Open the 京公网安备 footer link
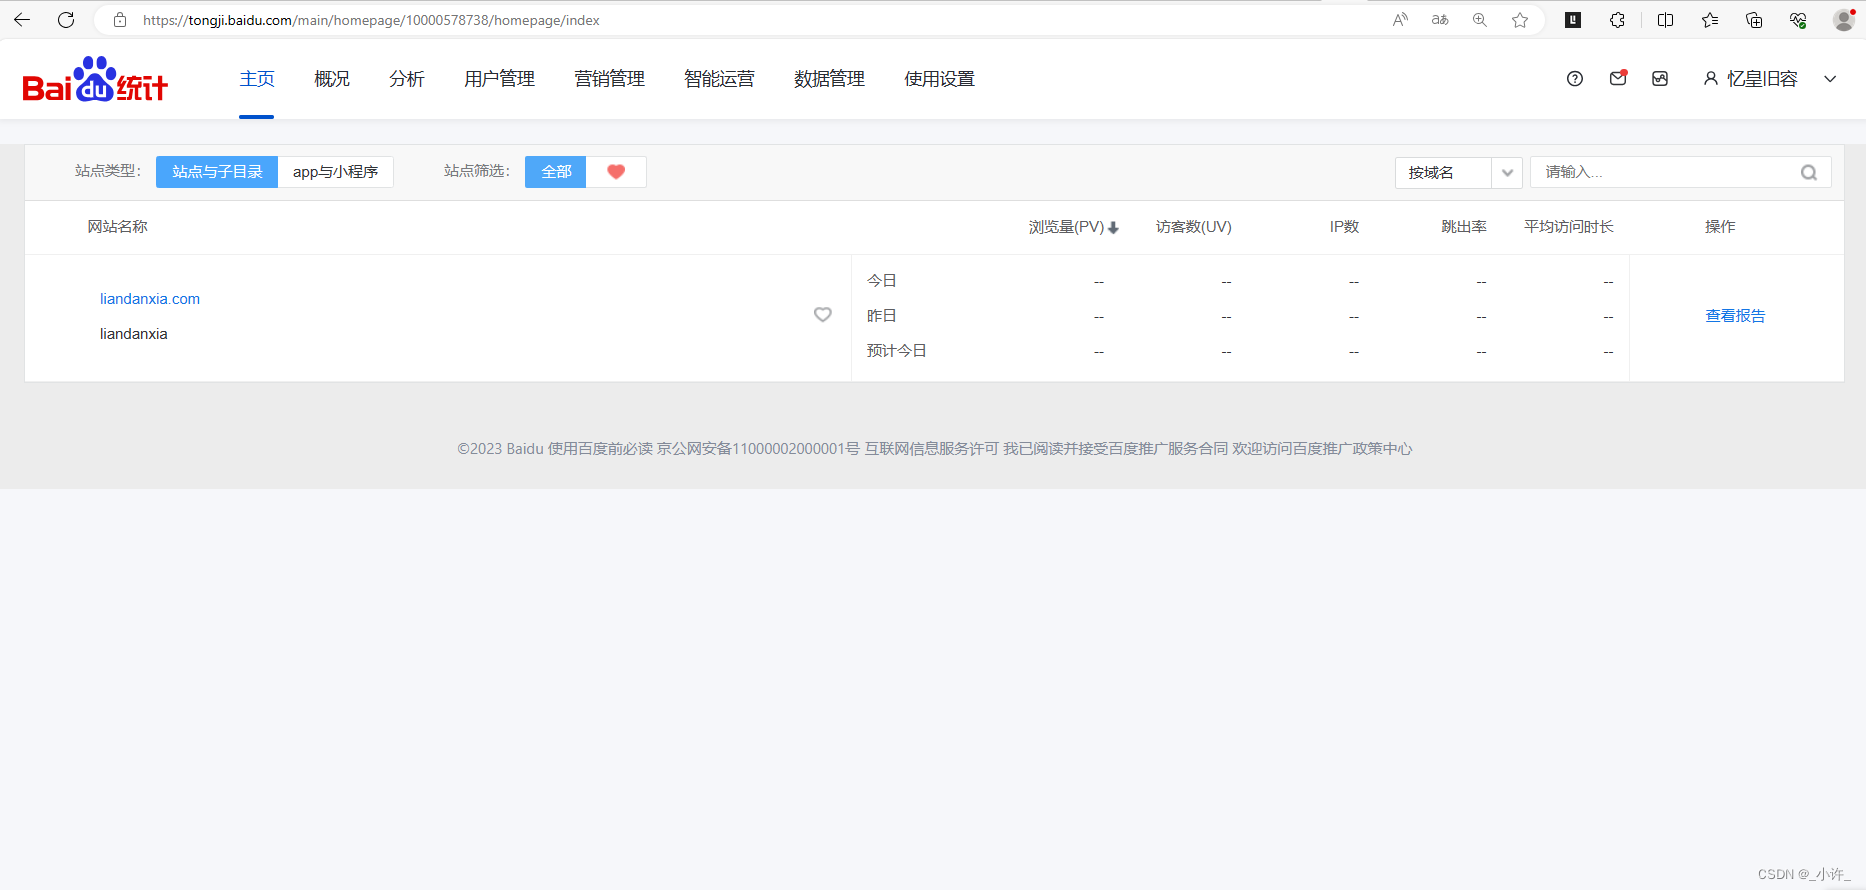Viewport: 1866px width, 890px height. [758, 449]
